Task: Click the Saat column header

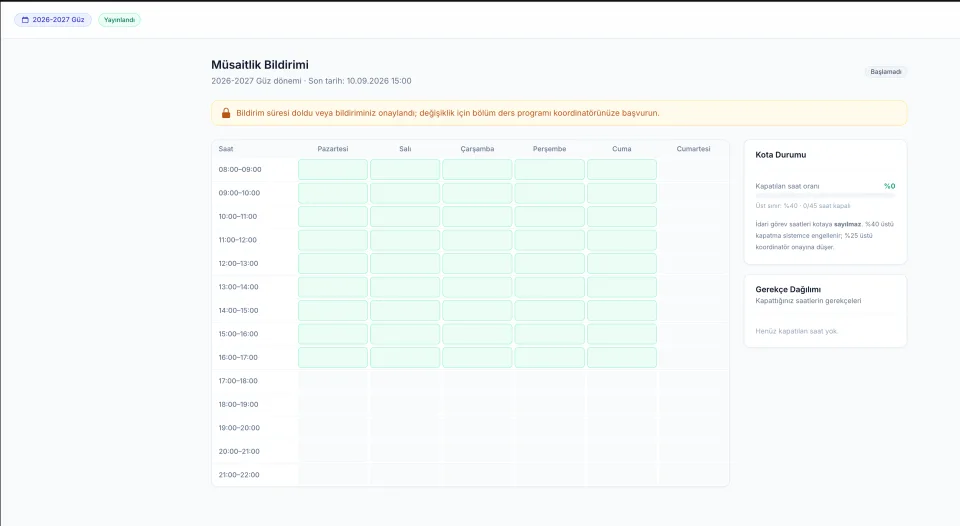Action: [226, 149]
